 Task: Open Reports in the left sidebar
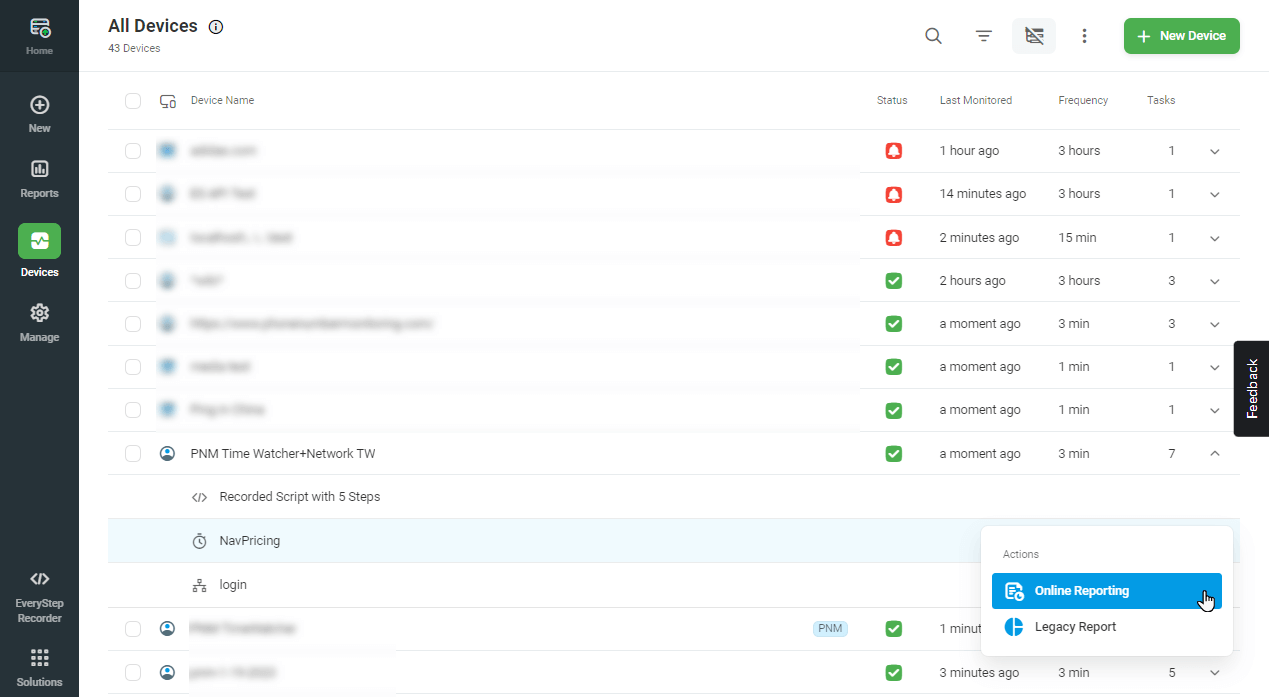[x=39, y=178]
